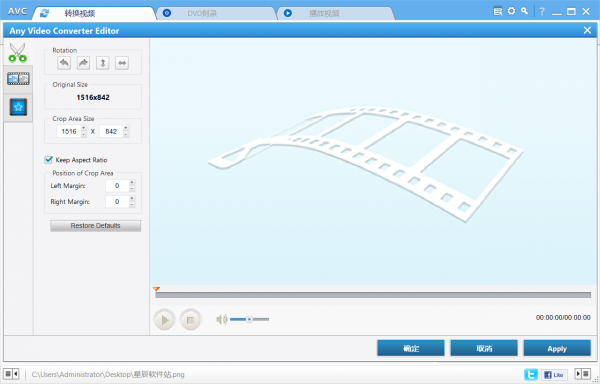Image resolution: width=600 pixels, height=384 pixels.
Task: Click the key registration icon
Action: pyautogui.click(x=525, y=11)
